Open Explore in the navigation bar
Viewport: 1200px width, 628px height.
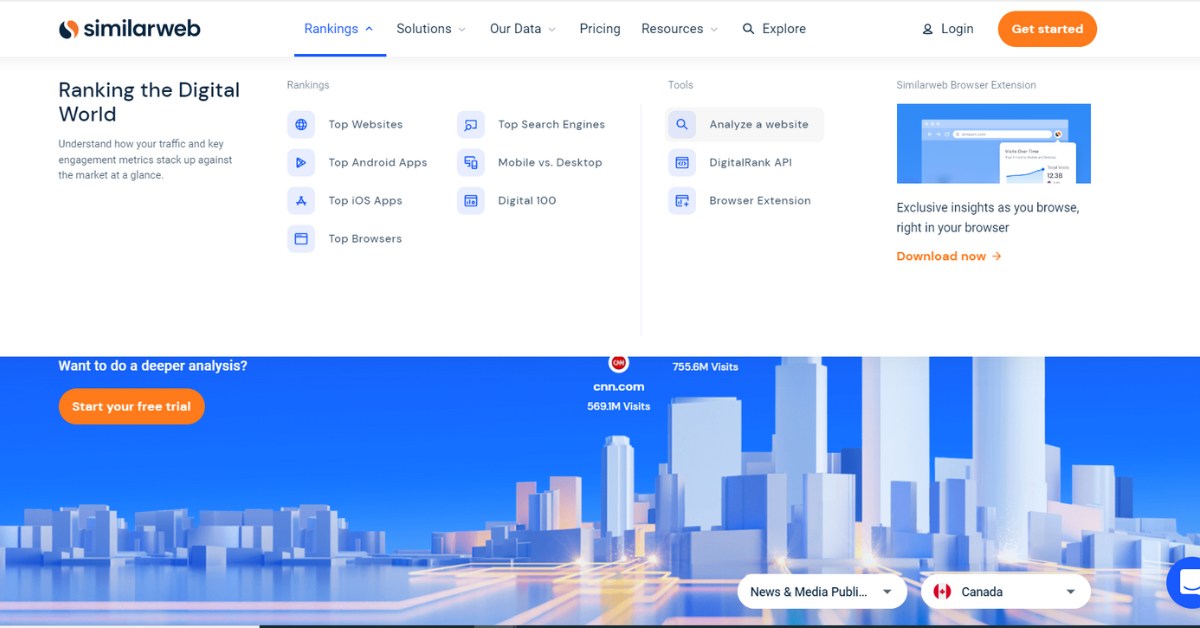click(774, 29)
